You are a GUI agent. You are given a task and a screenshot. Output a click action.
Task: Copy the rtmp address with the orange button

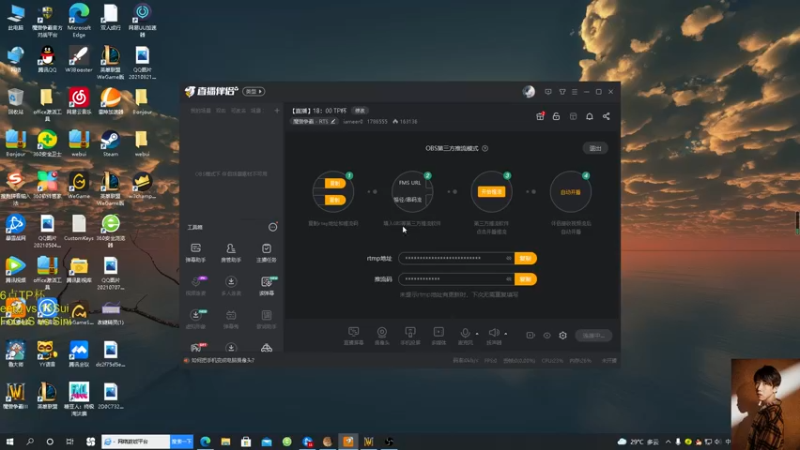click(x=526, y=258)
